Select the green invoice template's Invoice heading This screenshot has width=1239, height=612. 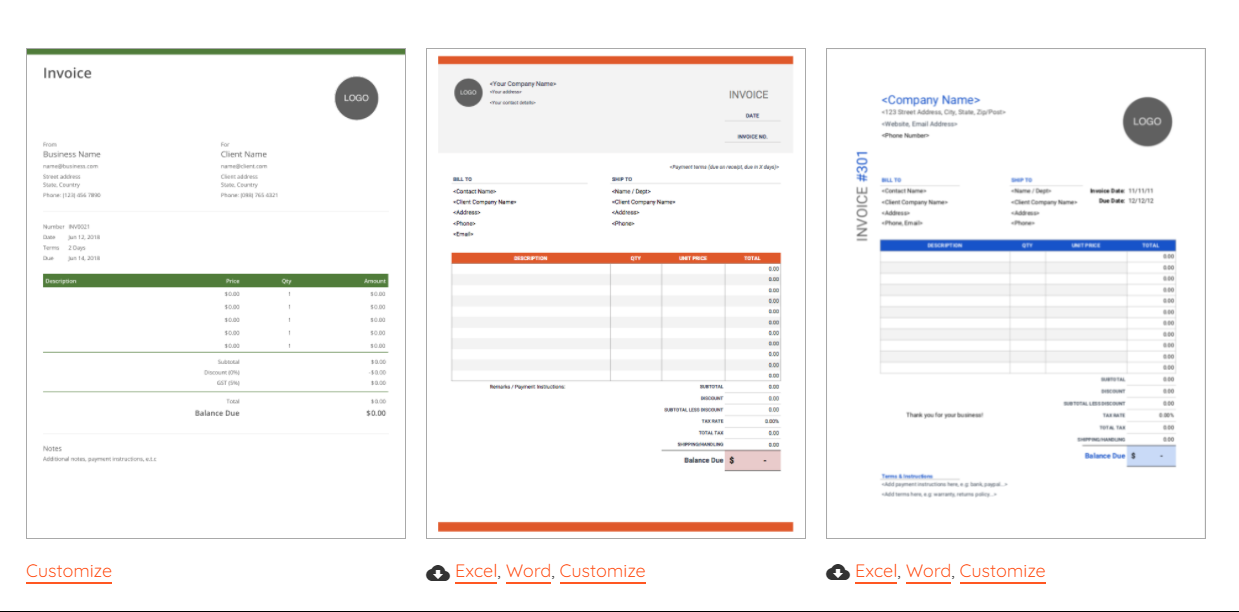[67, 73]
